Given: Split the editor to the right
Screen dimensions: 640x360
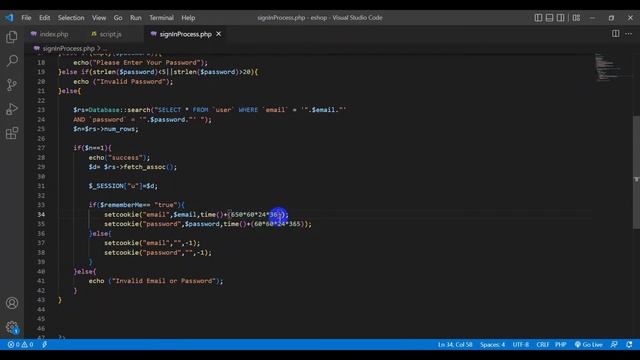Looking at the screenshot, I should click(616, 33).
